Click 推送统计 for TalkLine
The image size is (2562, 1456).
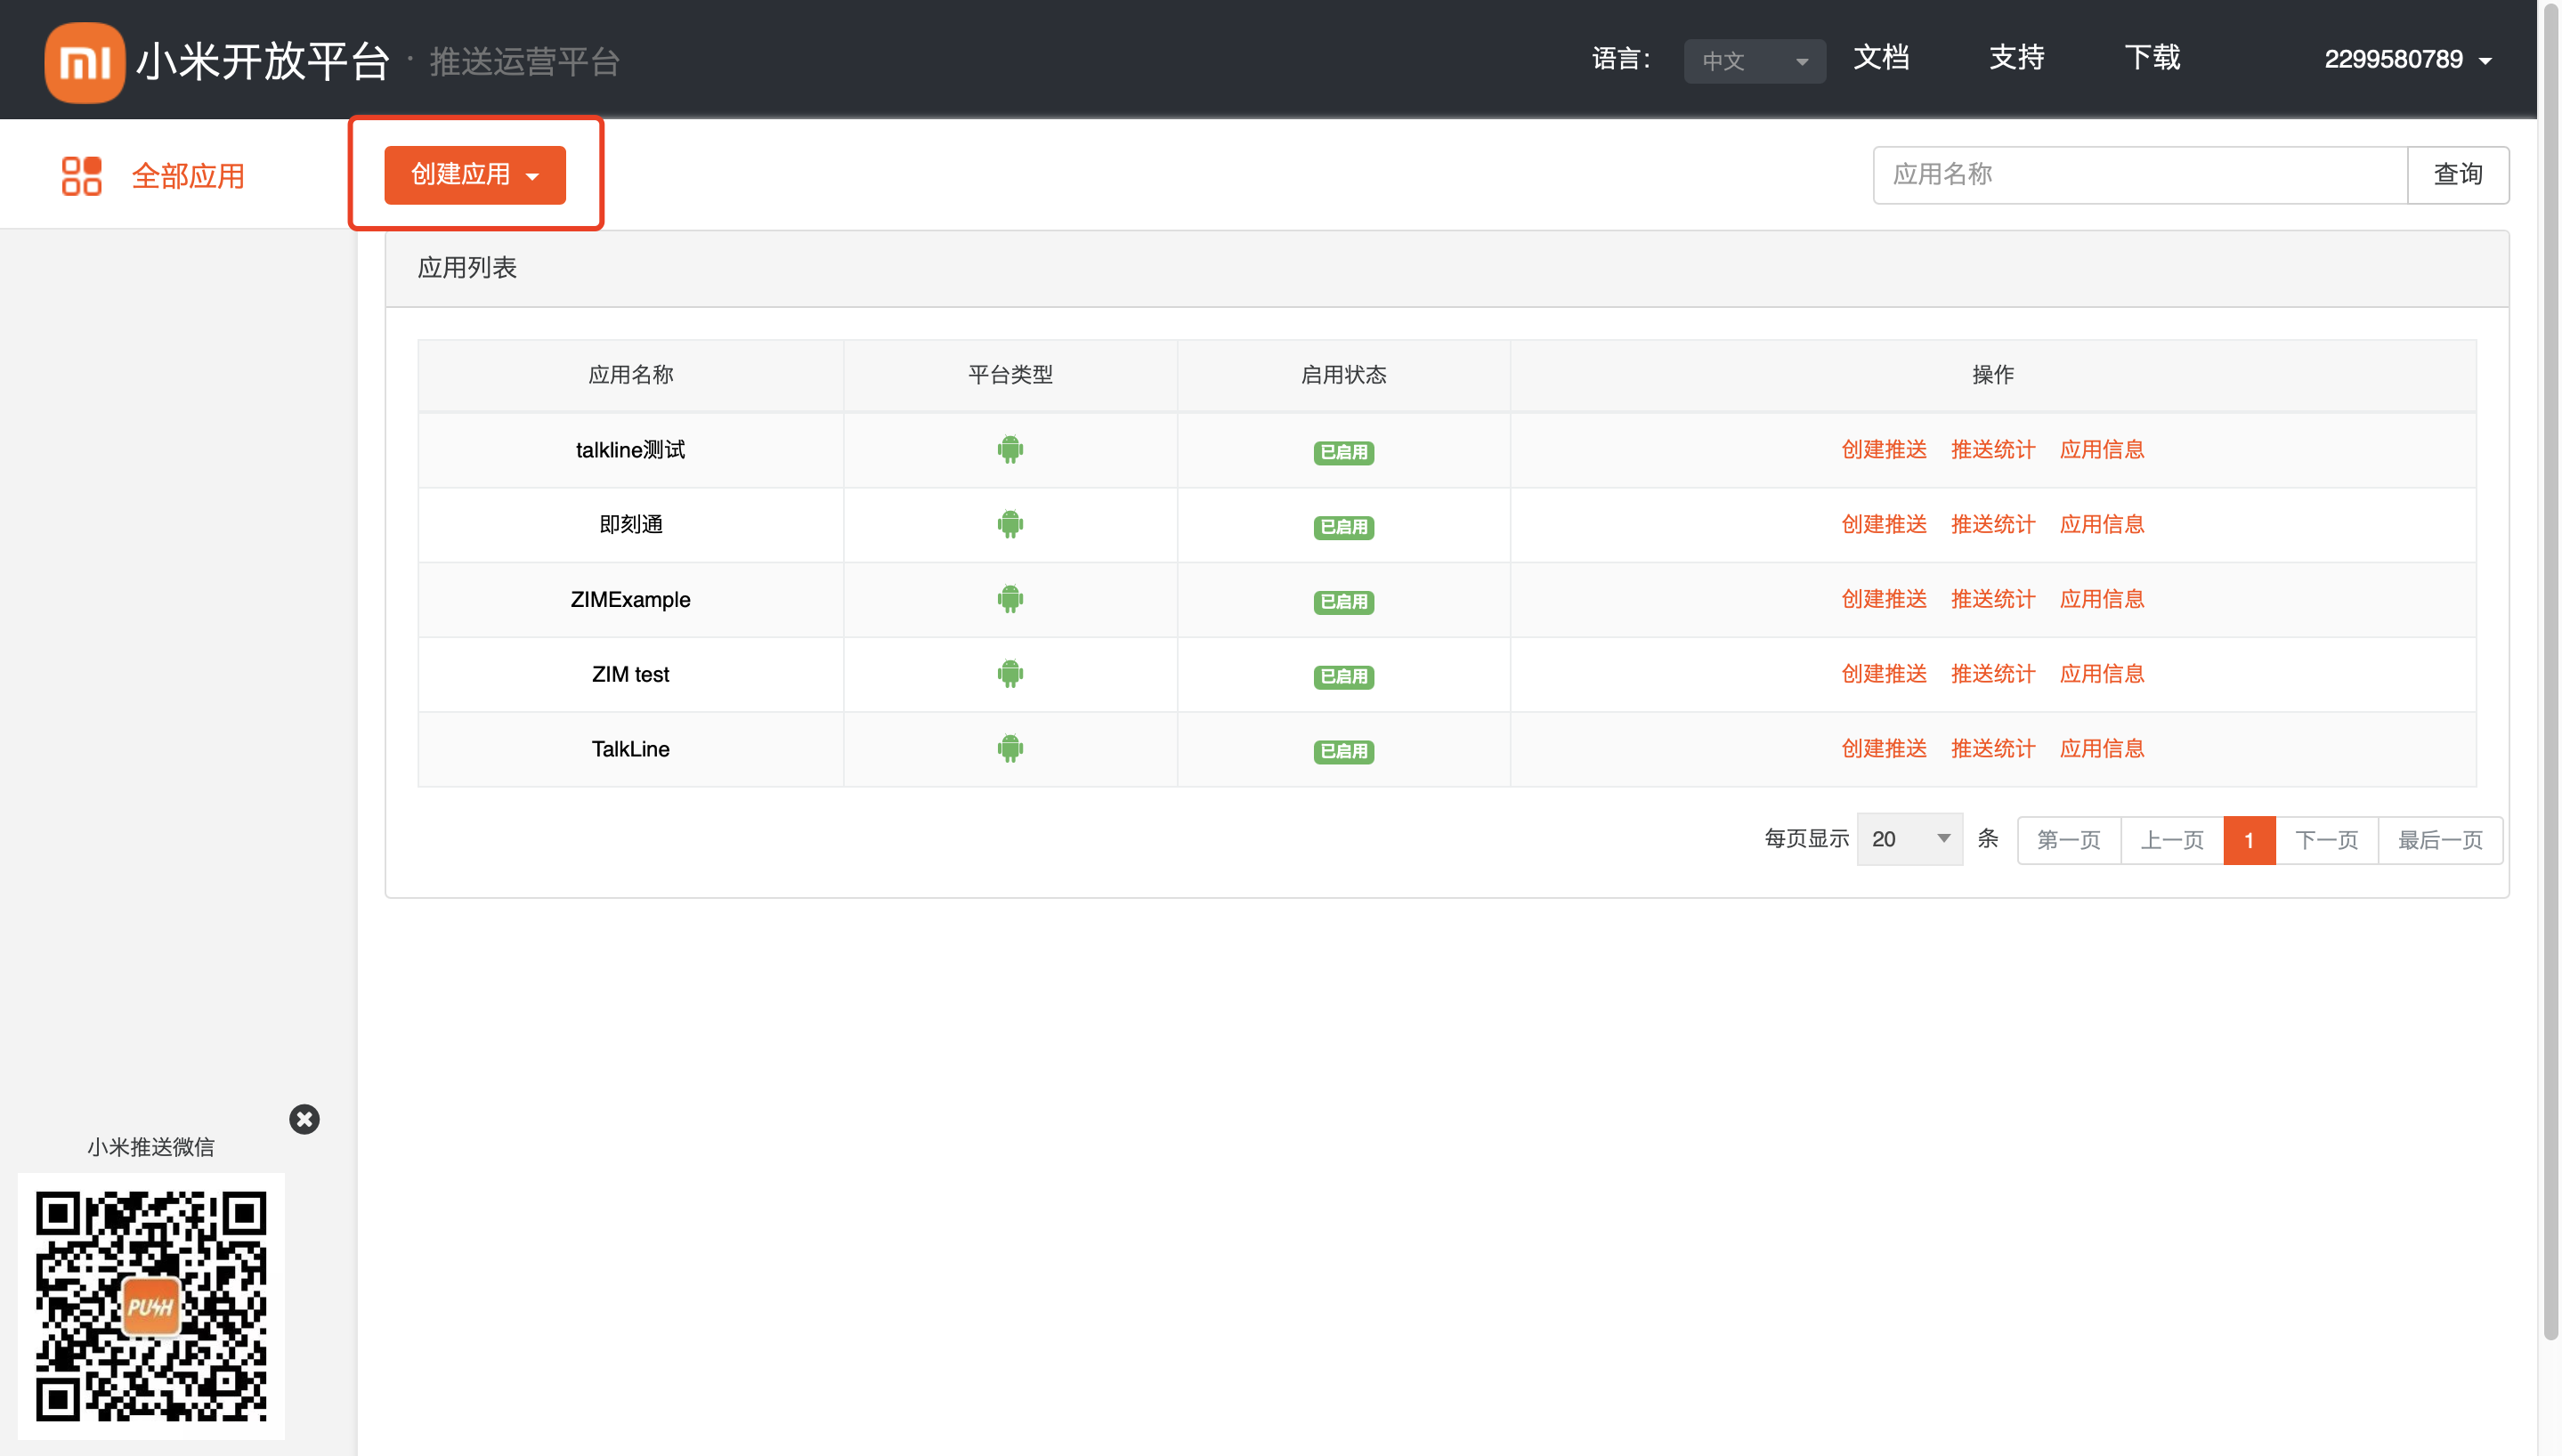click(1993, 750)
